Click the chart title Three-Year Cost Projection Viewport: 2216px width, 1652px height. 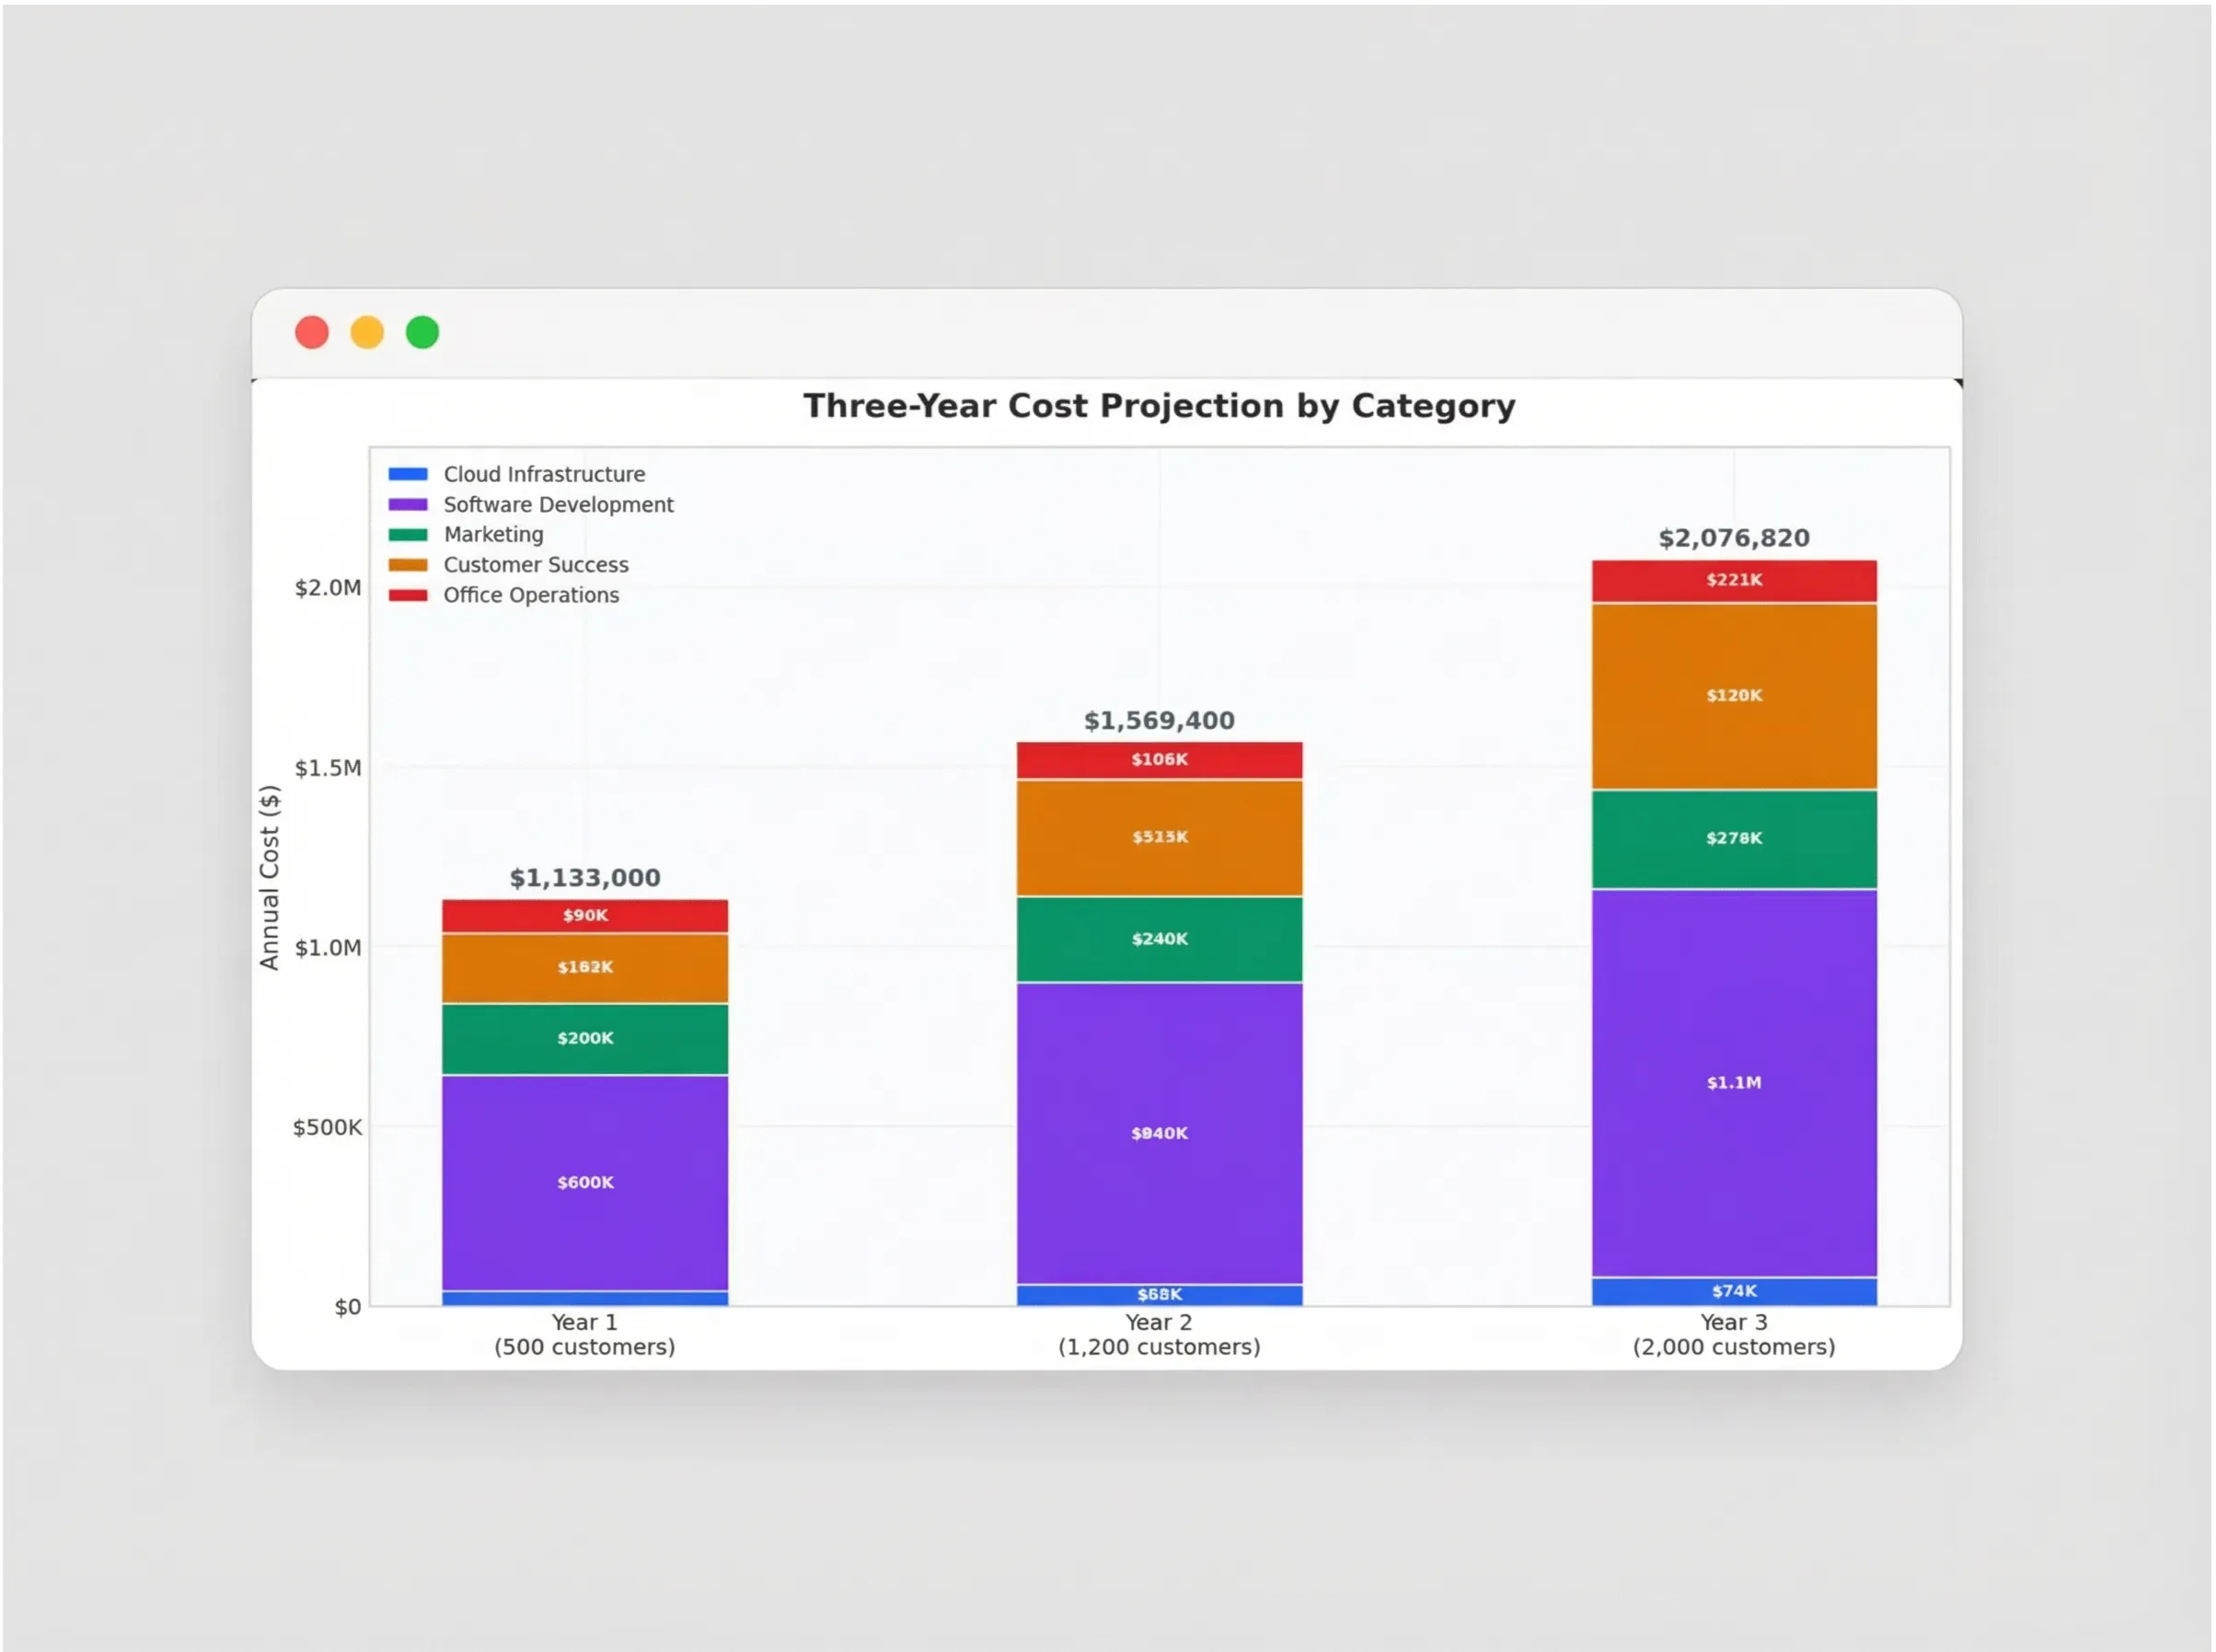(x=1159, y=406)
